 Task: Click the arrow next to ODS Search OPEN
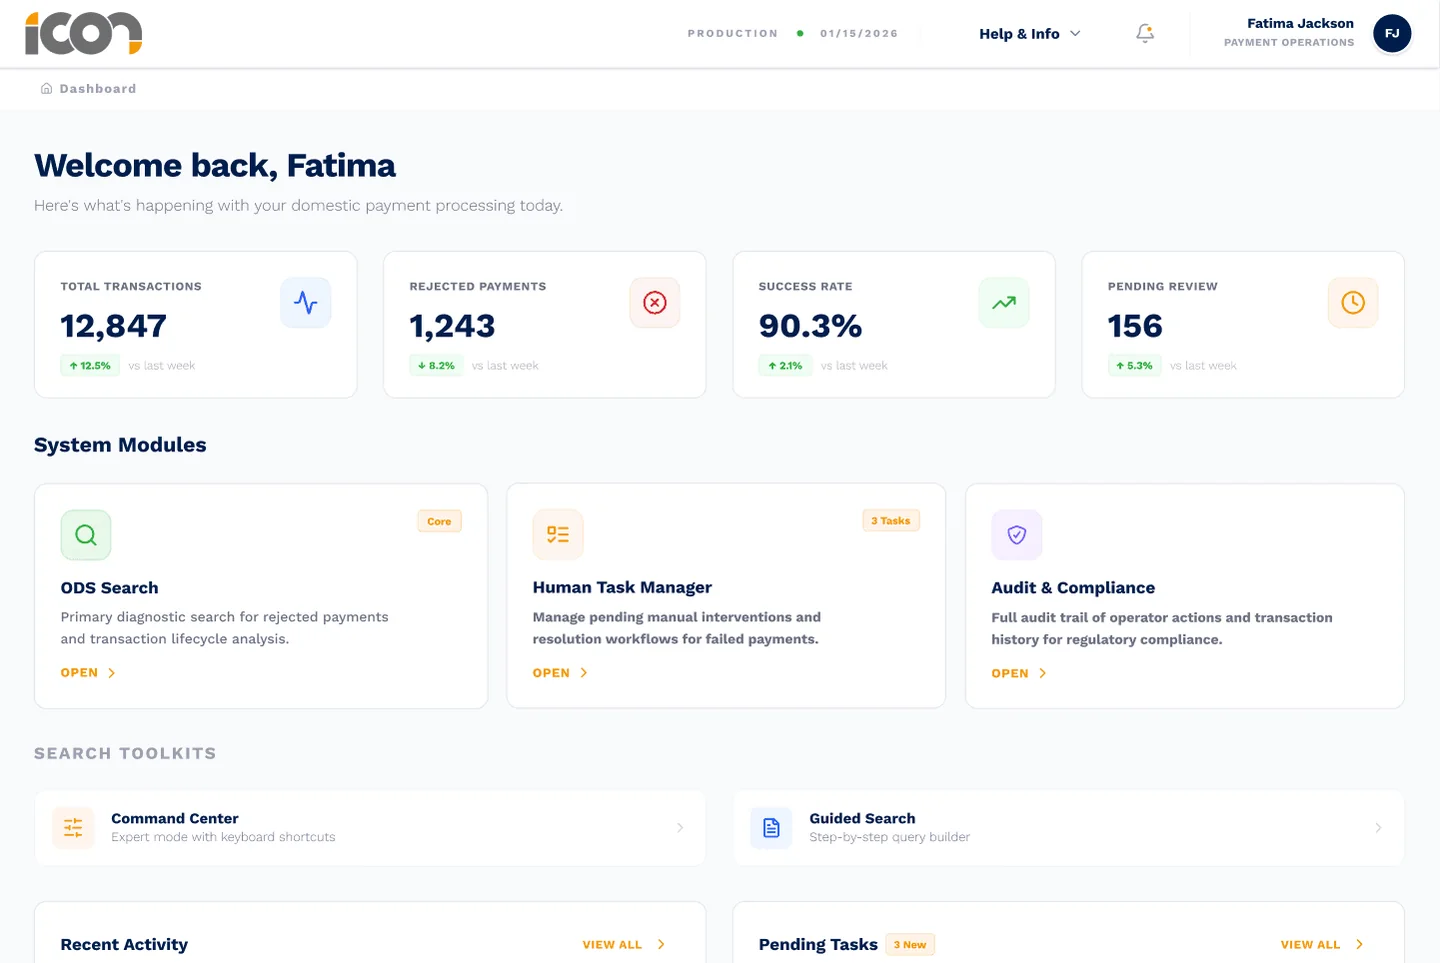[112, 673]
